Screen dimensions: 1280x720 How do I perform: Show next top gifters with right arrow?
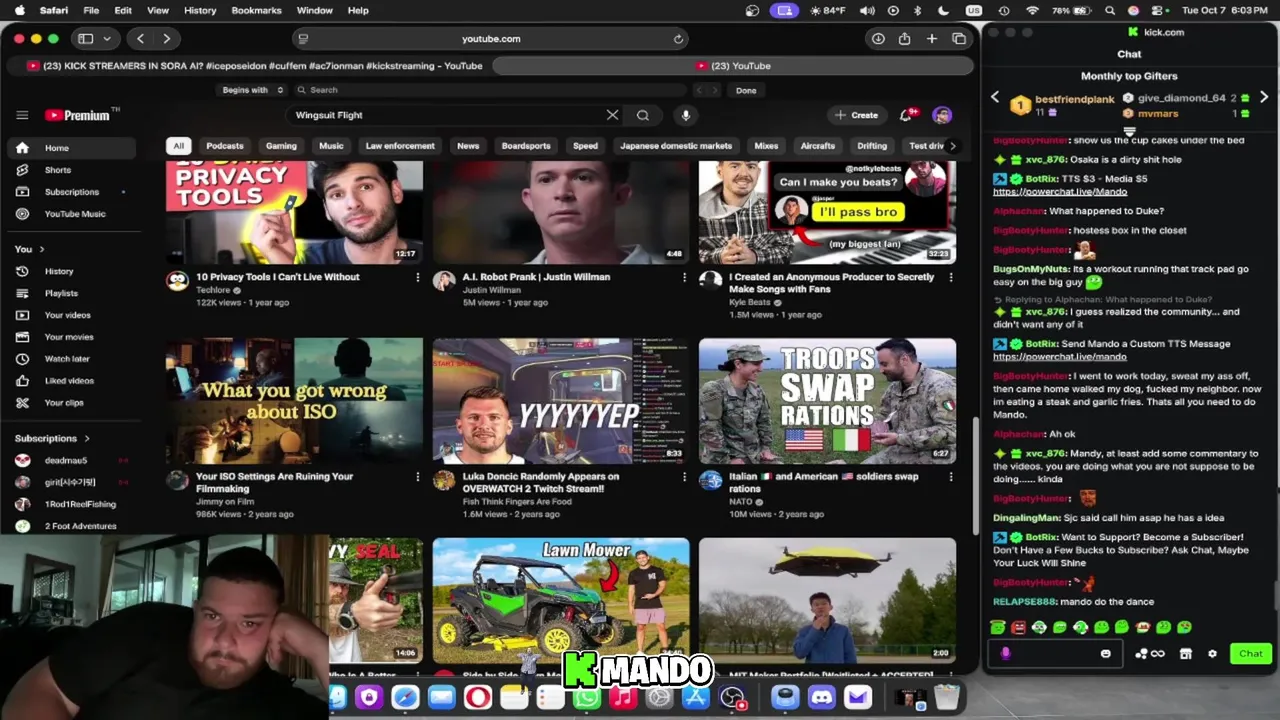(x=1264, y=97)
